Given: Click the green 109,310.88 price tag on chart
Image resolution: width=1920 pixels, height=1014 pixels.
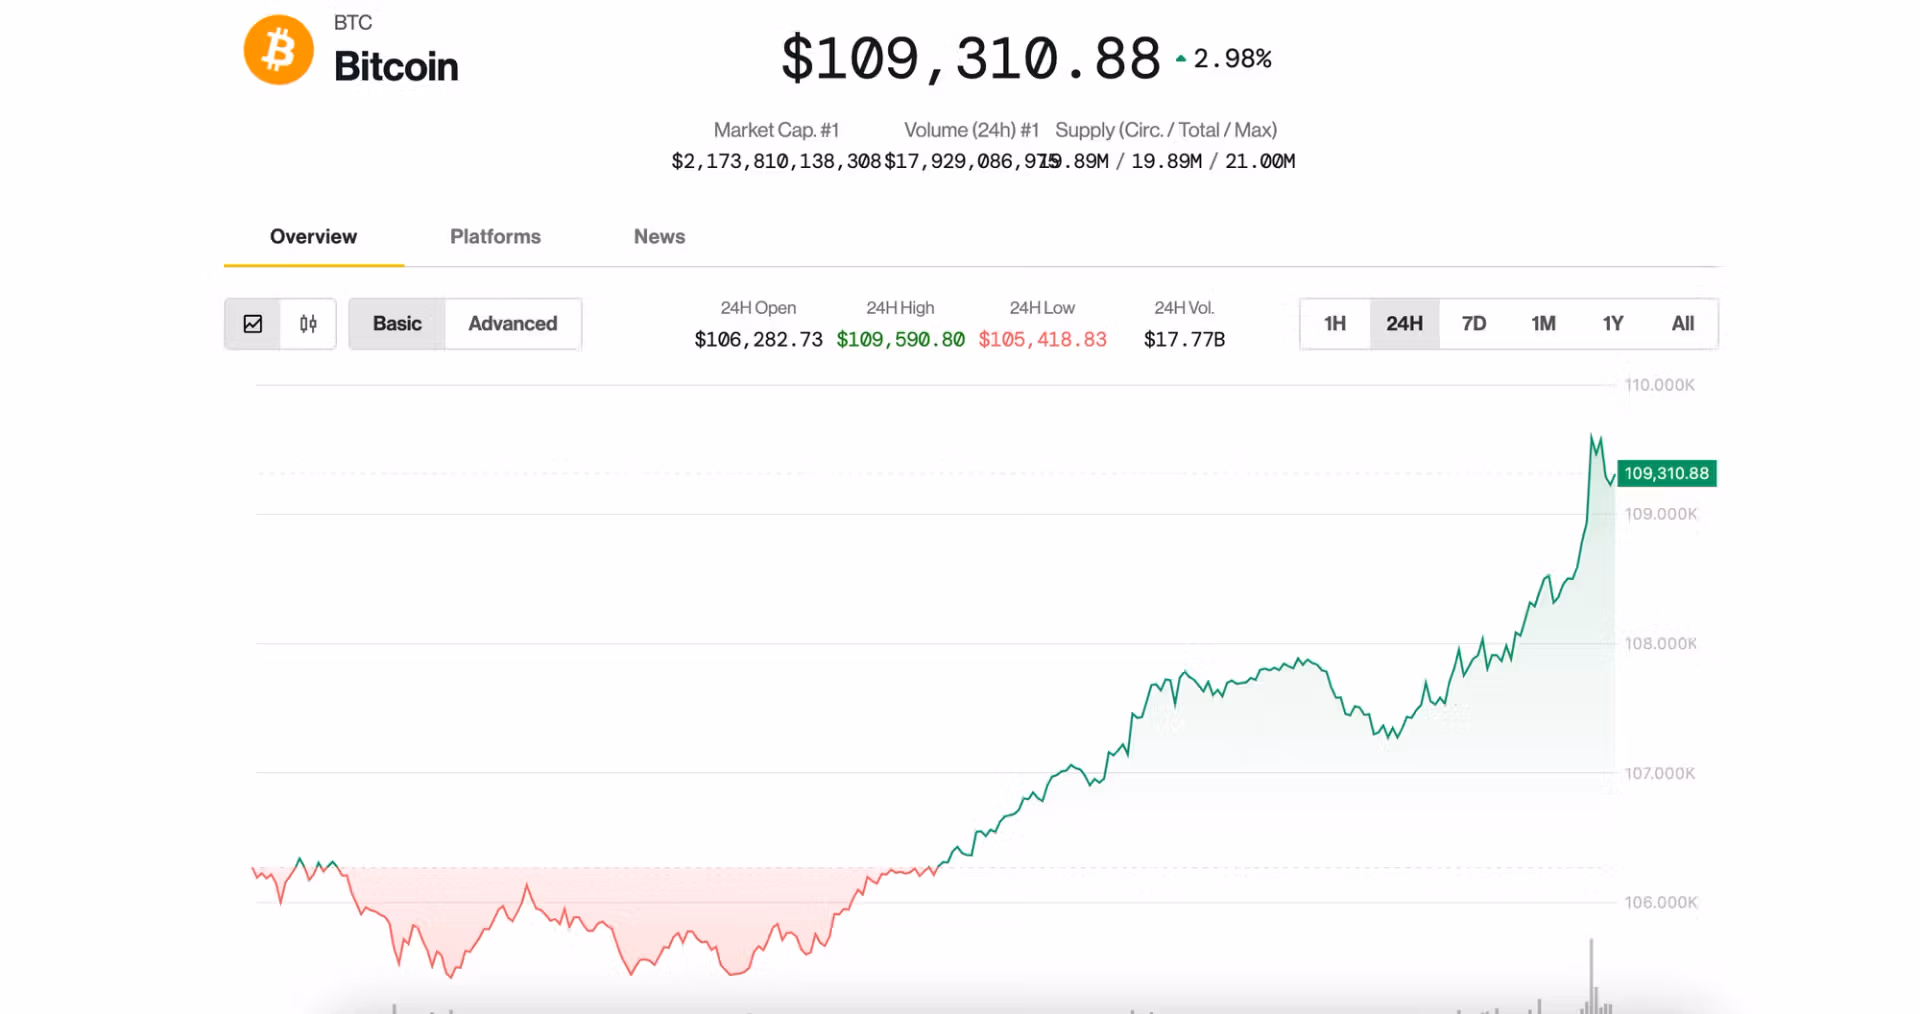Looking at the screenshot, I should point(1667,474).
